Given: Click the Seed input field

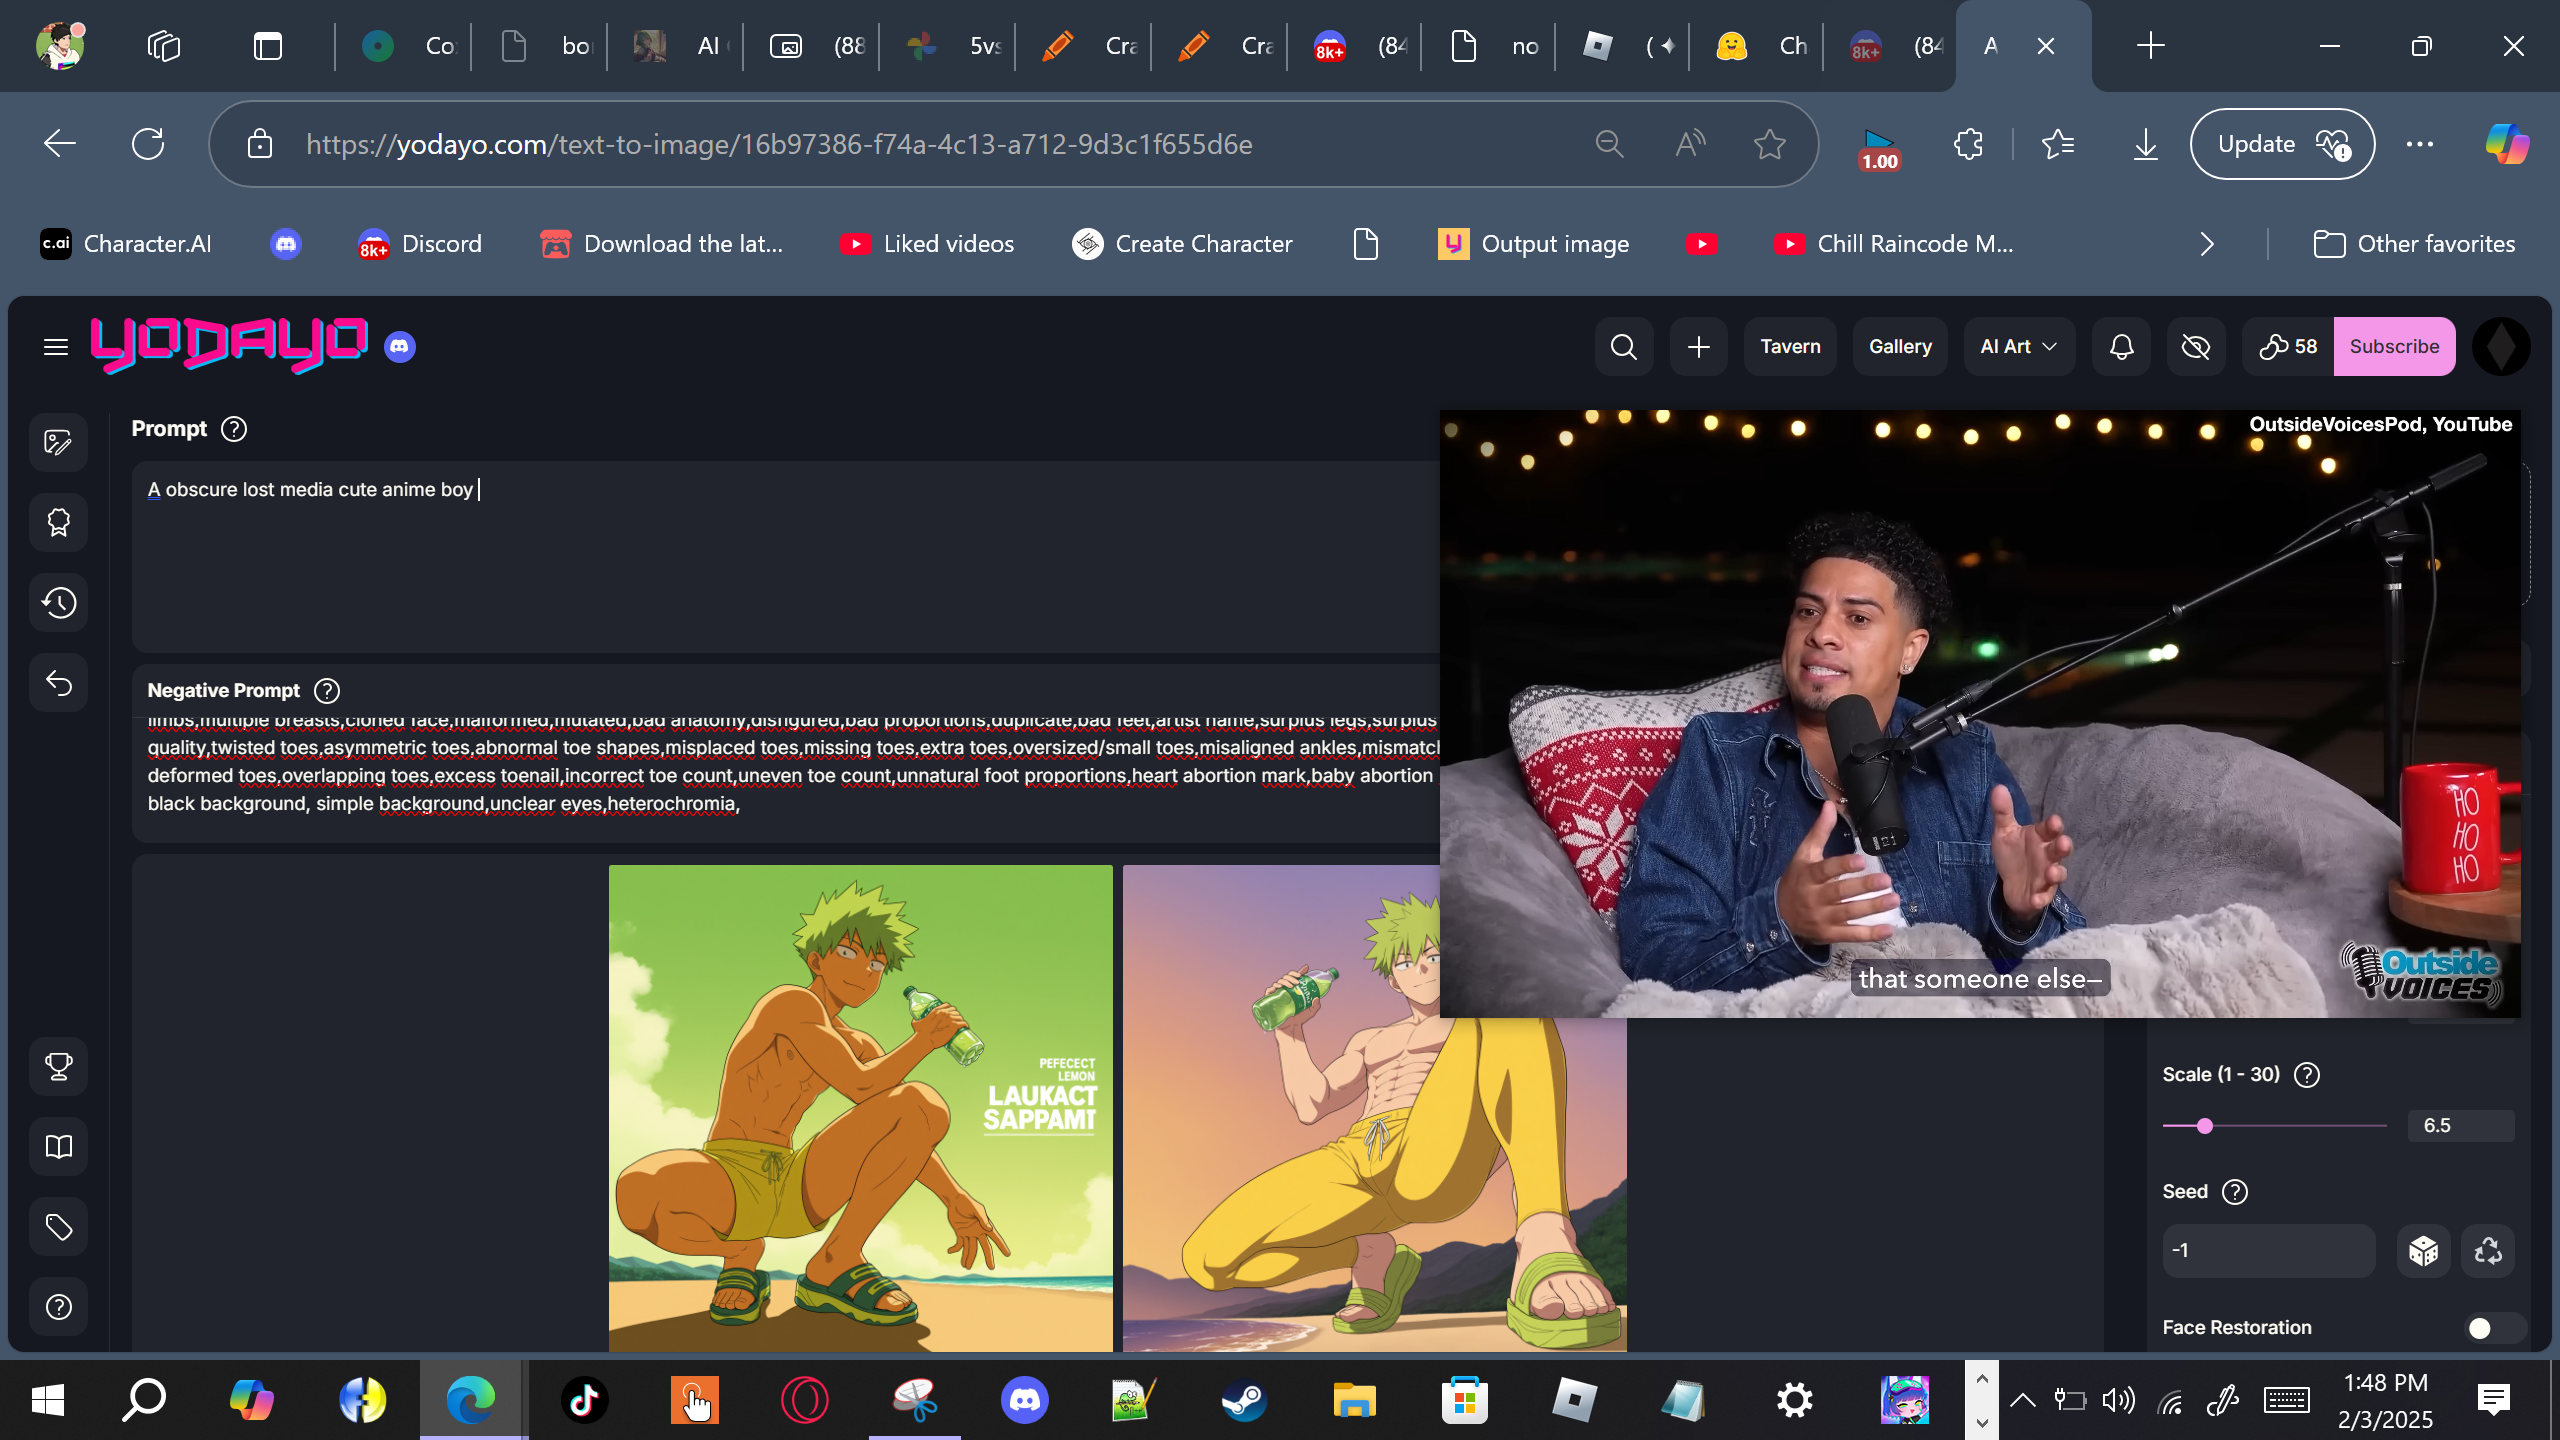Looking at the screenshot, I should coord(2269,1251).
